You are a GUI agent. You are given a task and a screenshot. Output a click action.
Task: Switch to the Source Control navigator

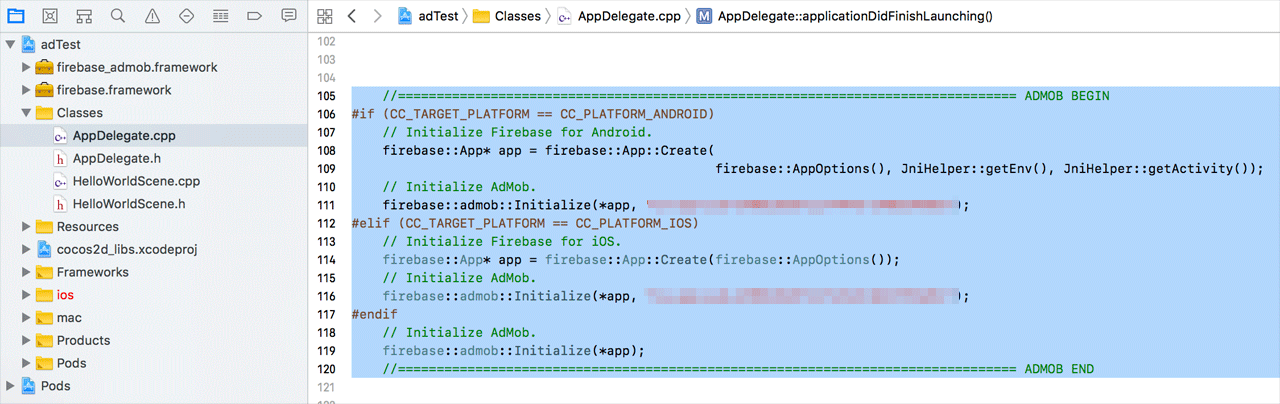[x=50, y=16]
